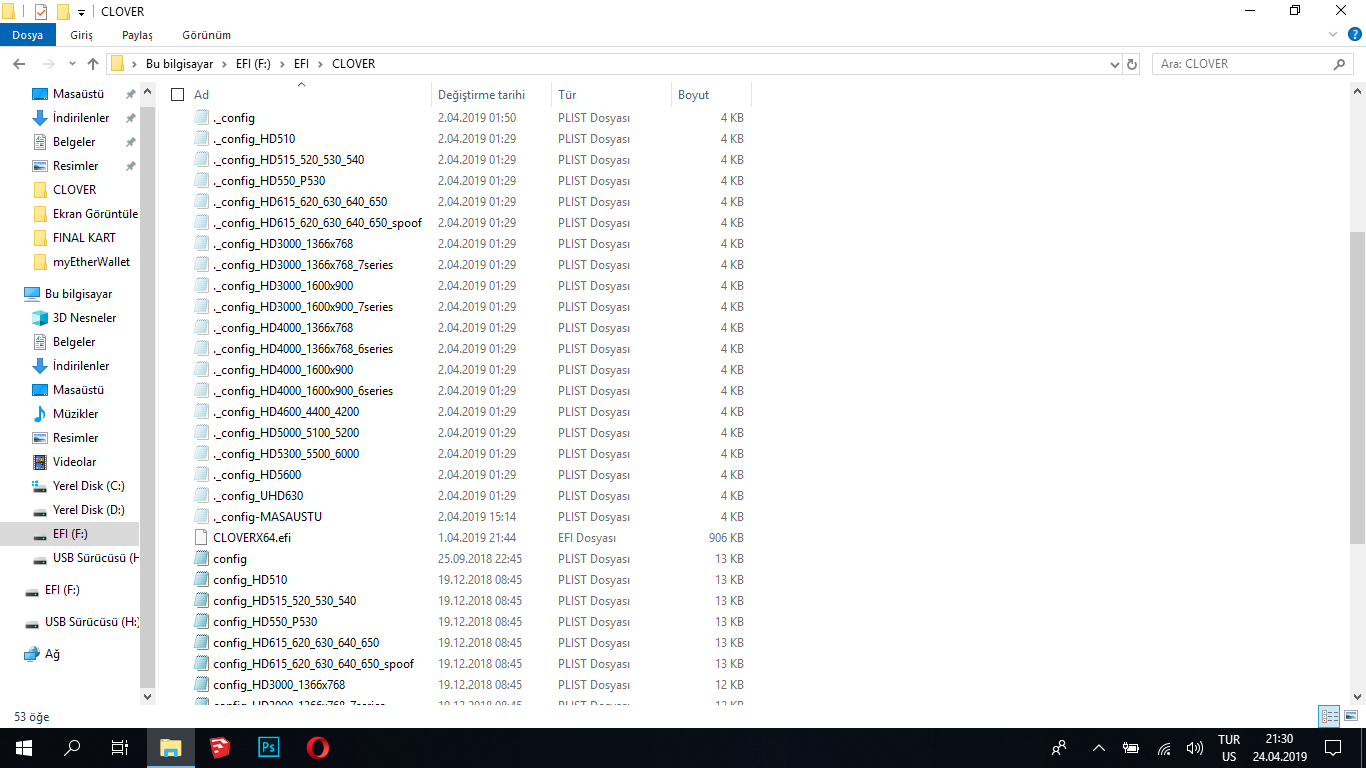Open the Action Center notifications icon
1366x768 pixels.
point(1332,747)
